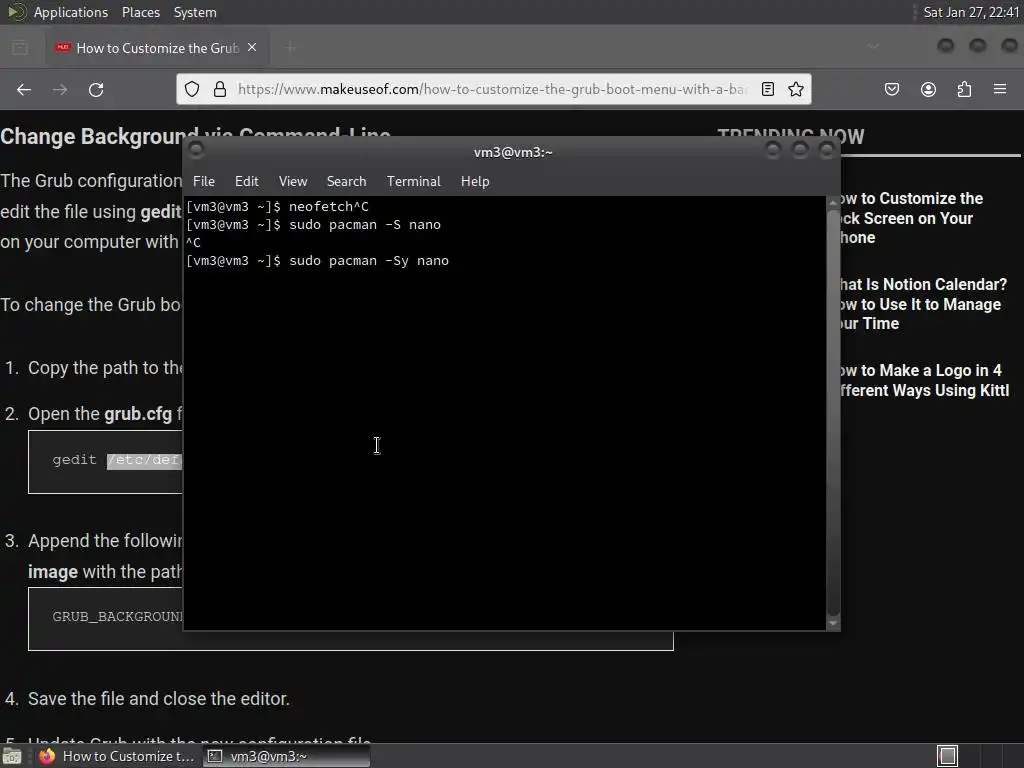Open 'What Is Notion Calendar' trending link
The image size is (1024, 768).
coord(923,304)
